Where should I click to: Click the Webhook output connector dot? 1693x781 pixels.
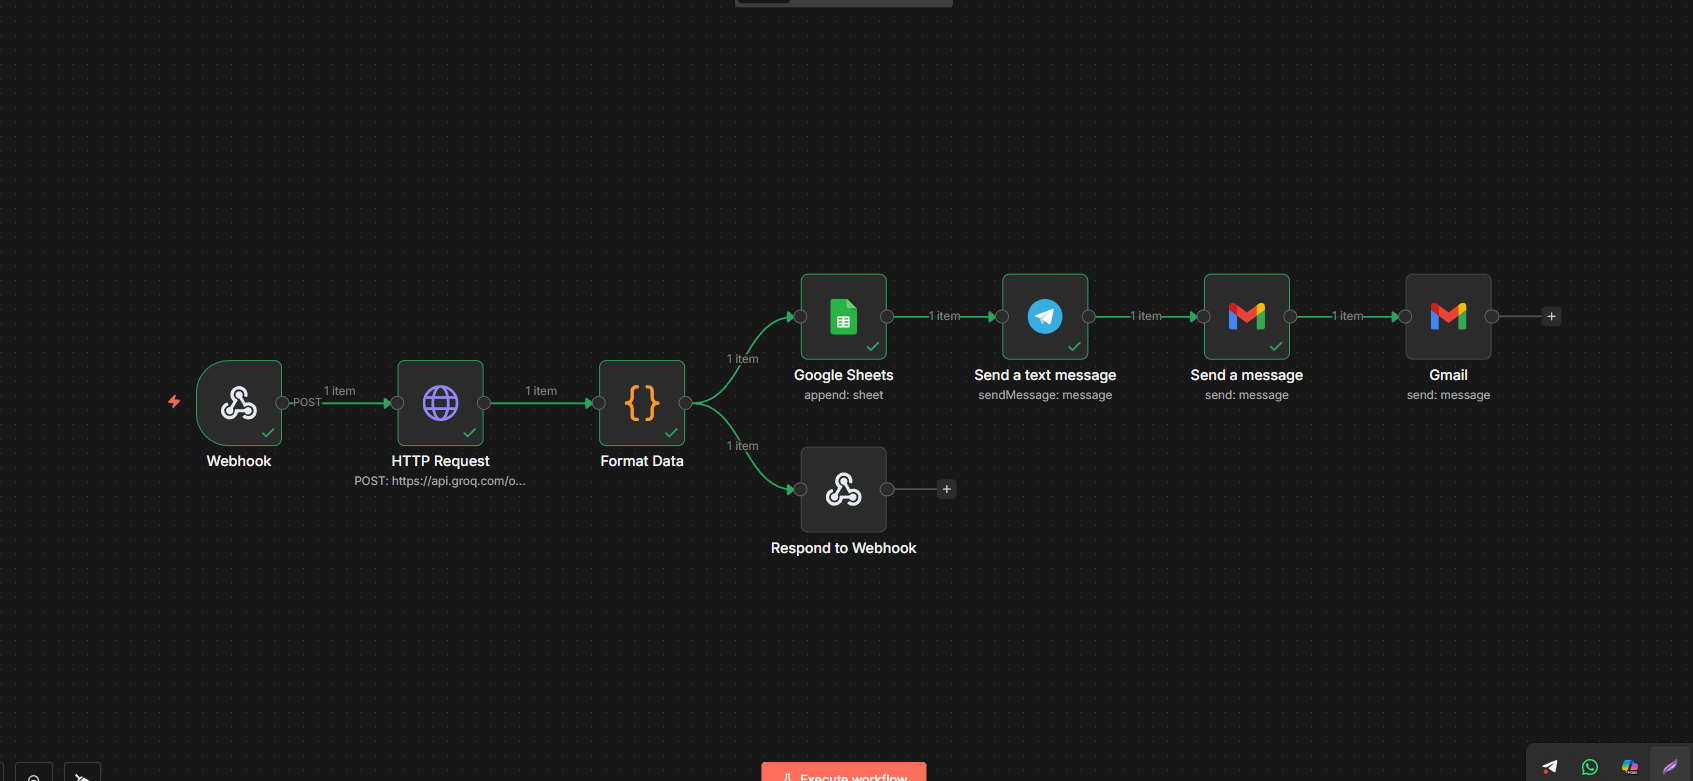(x=282, y=403)
